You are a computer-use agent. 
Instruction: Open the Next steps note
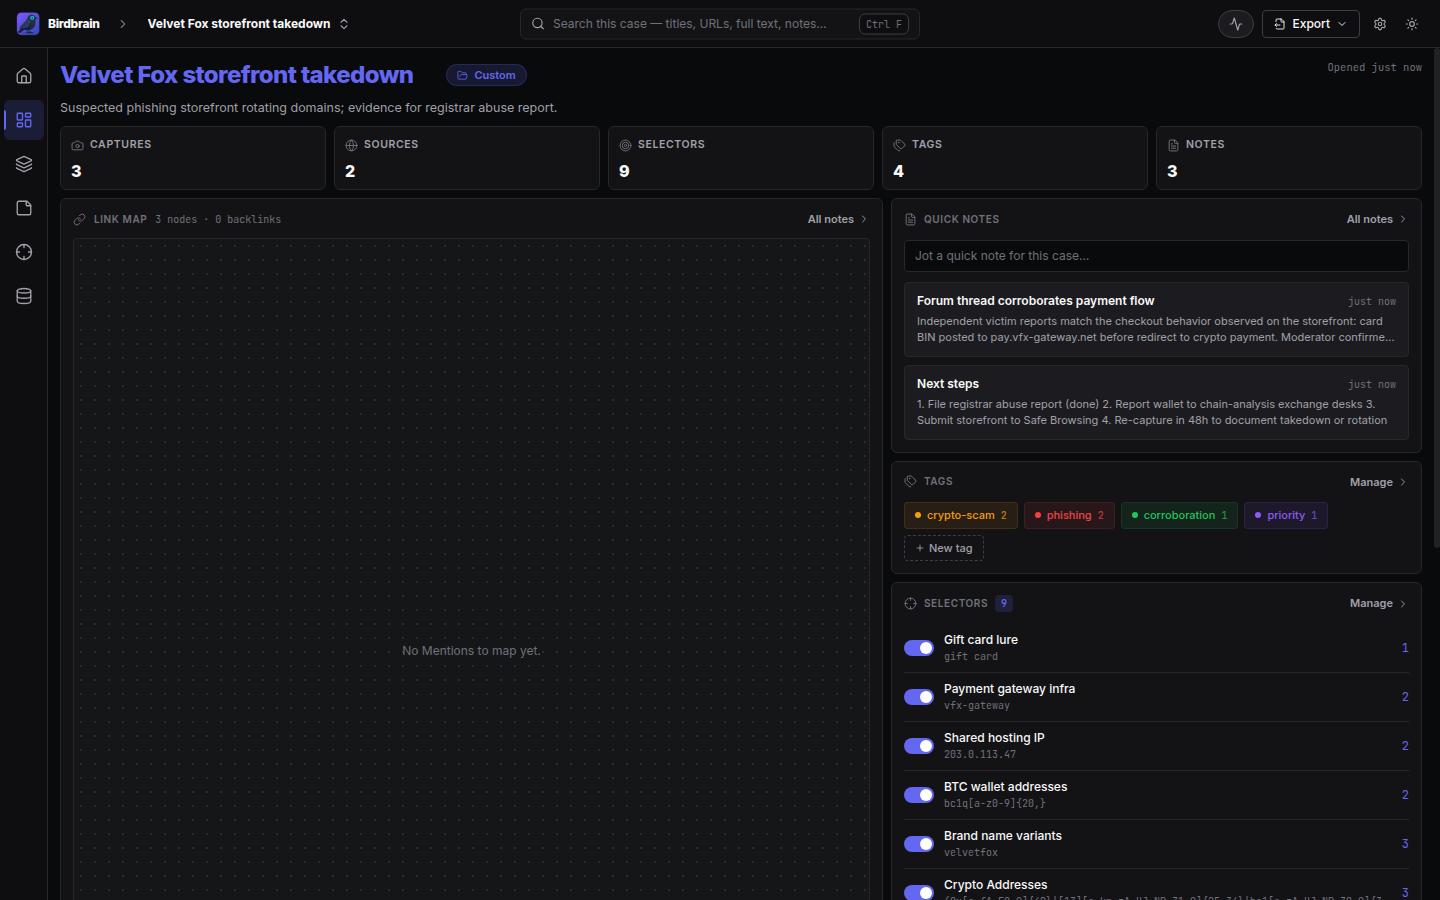(1156, 402)
